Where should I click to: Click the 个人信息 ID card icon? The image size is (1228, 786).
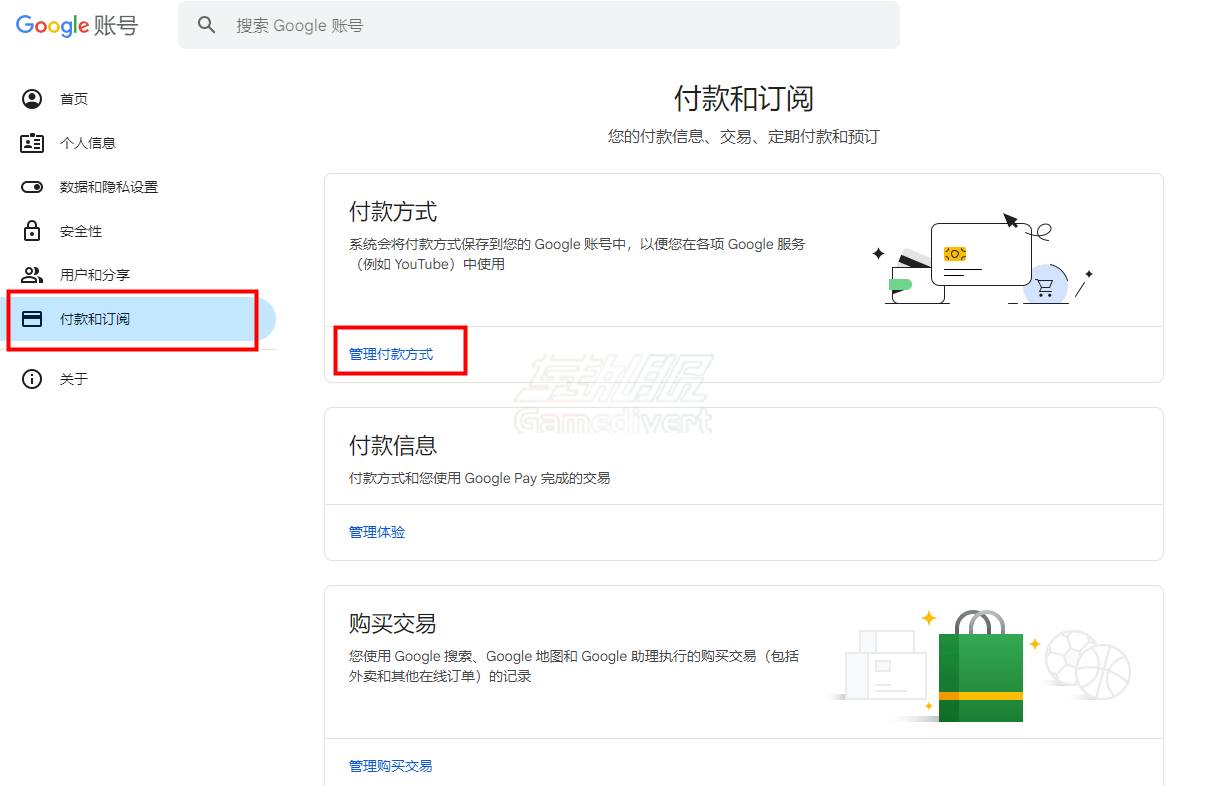point(32,143)
